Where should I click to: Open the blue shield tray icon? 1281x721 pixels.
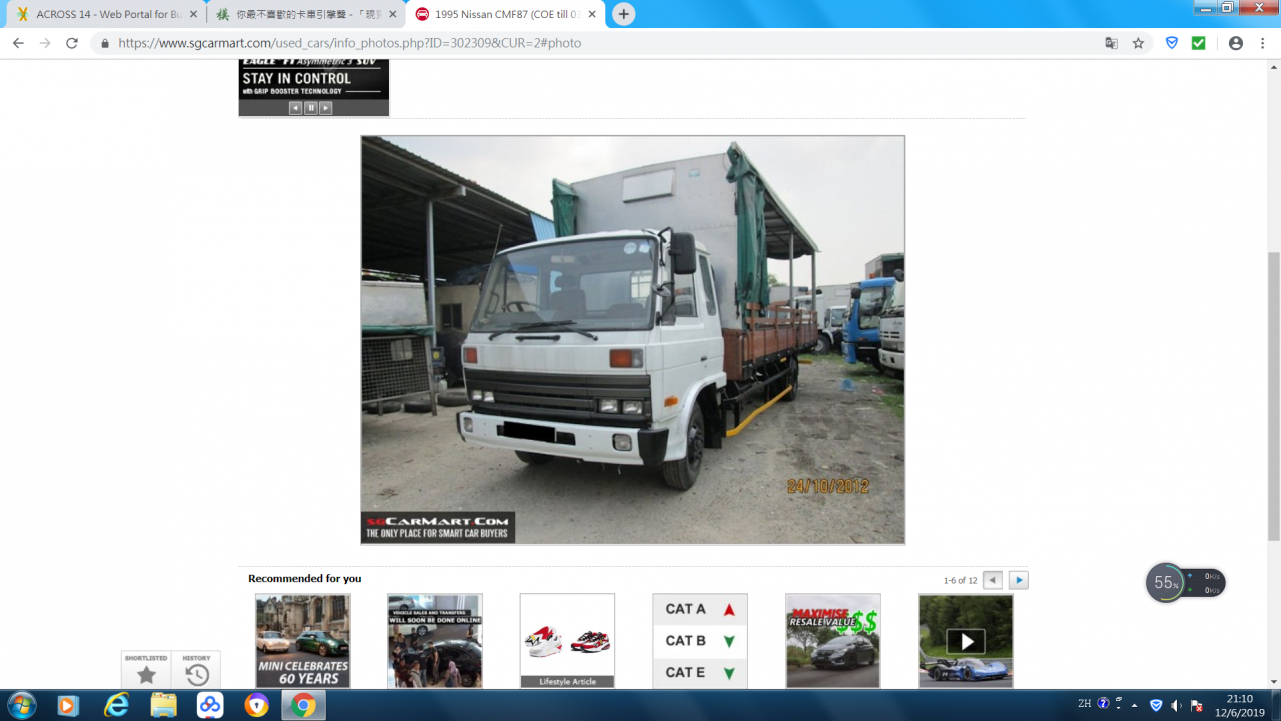pos(1156,705)
